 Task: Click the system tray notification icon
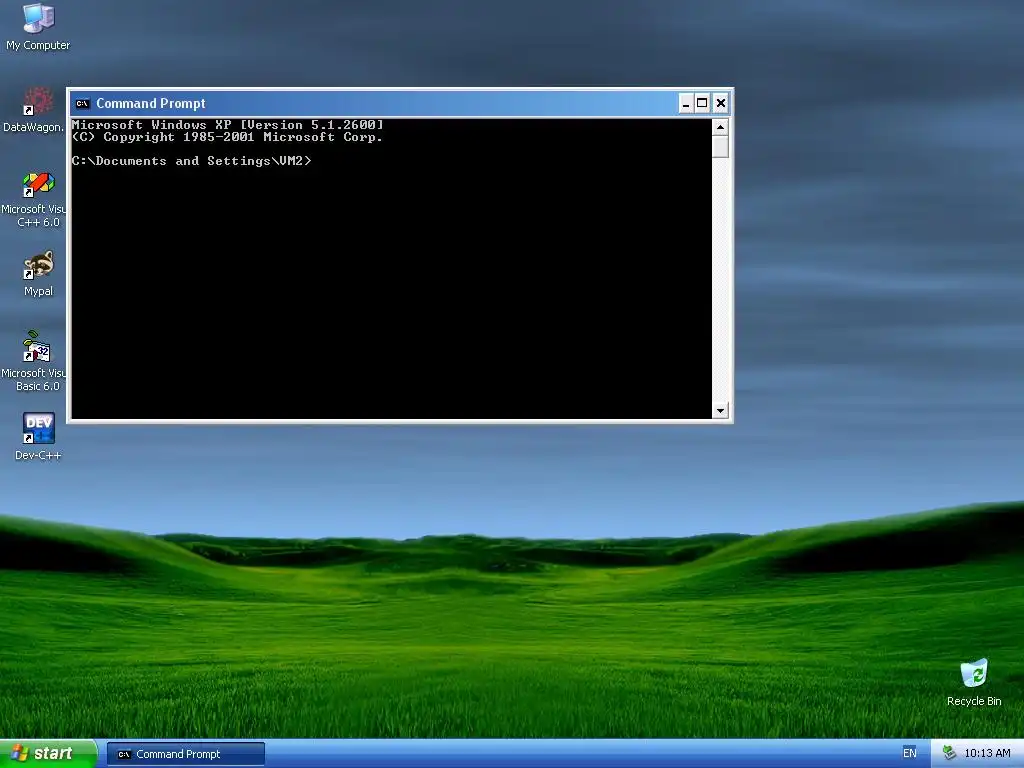(x=950, y=753)
